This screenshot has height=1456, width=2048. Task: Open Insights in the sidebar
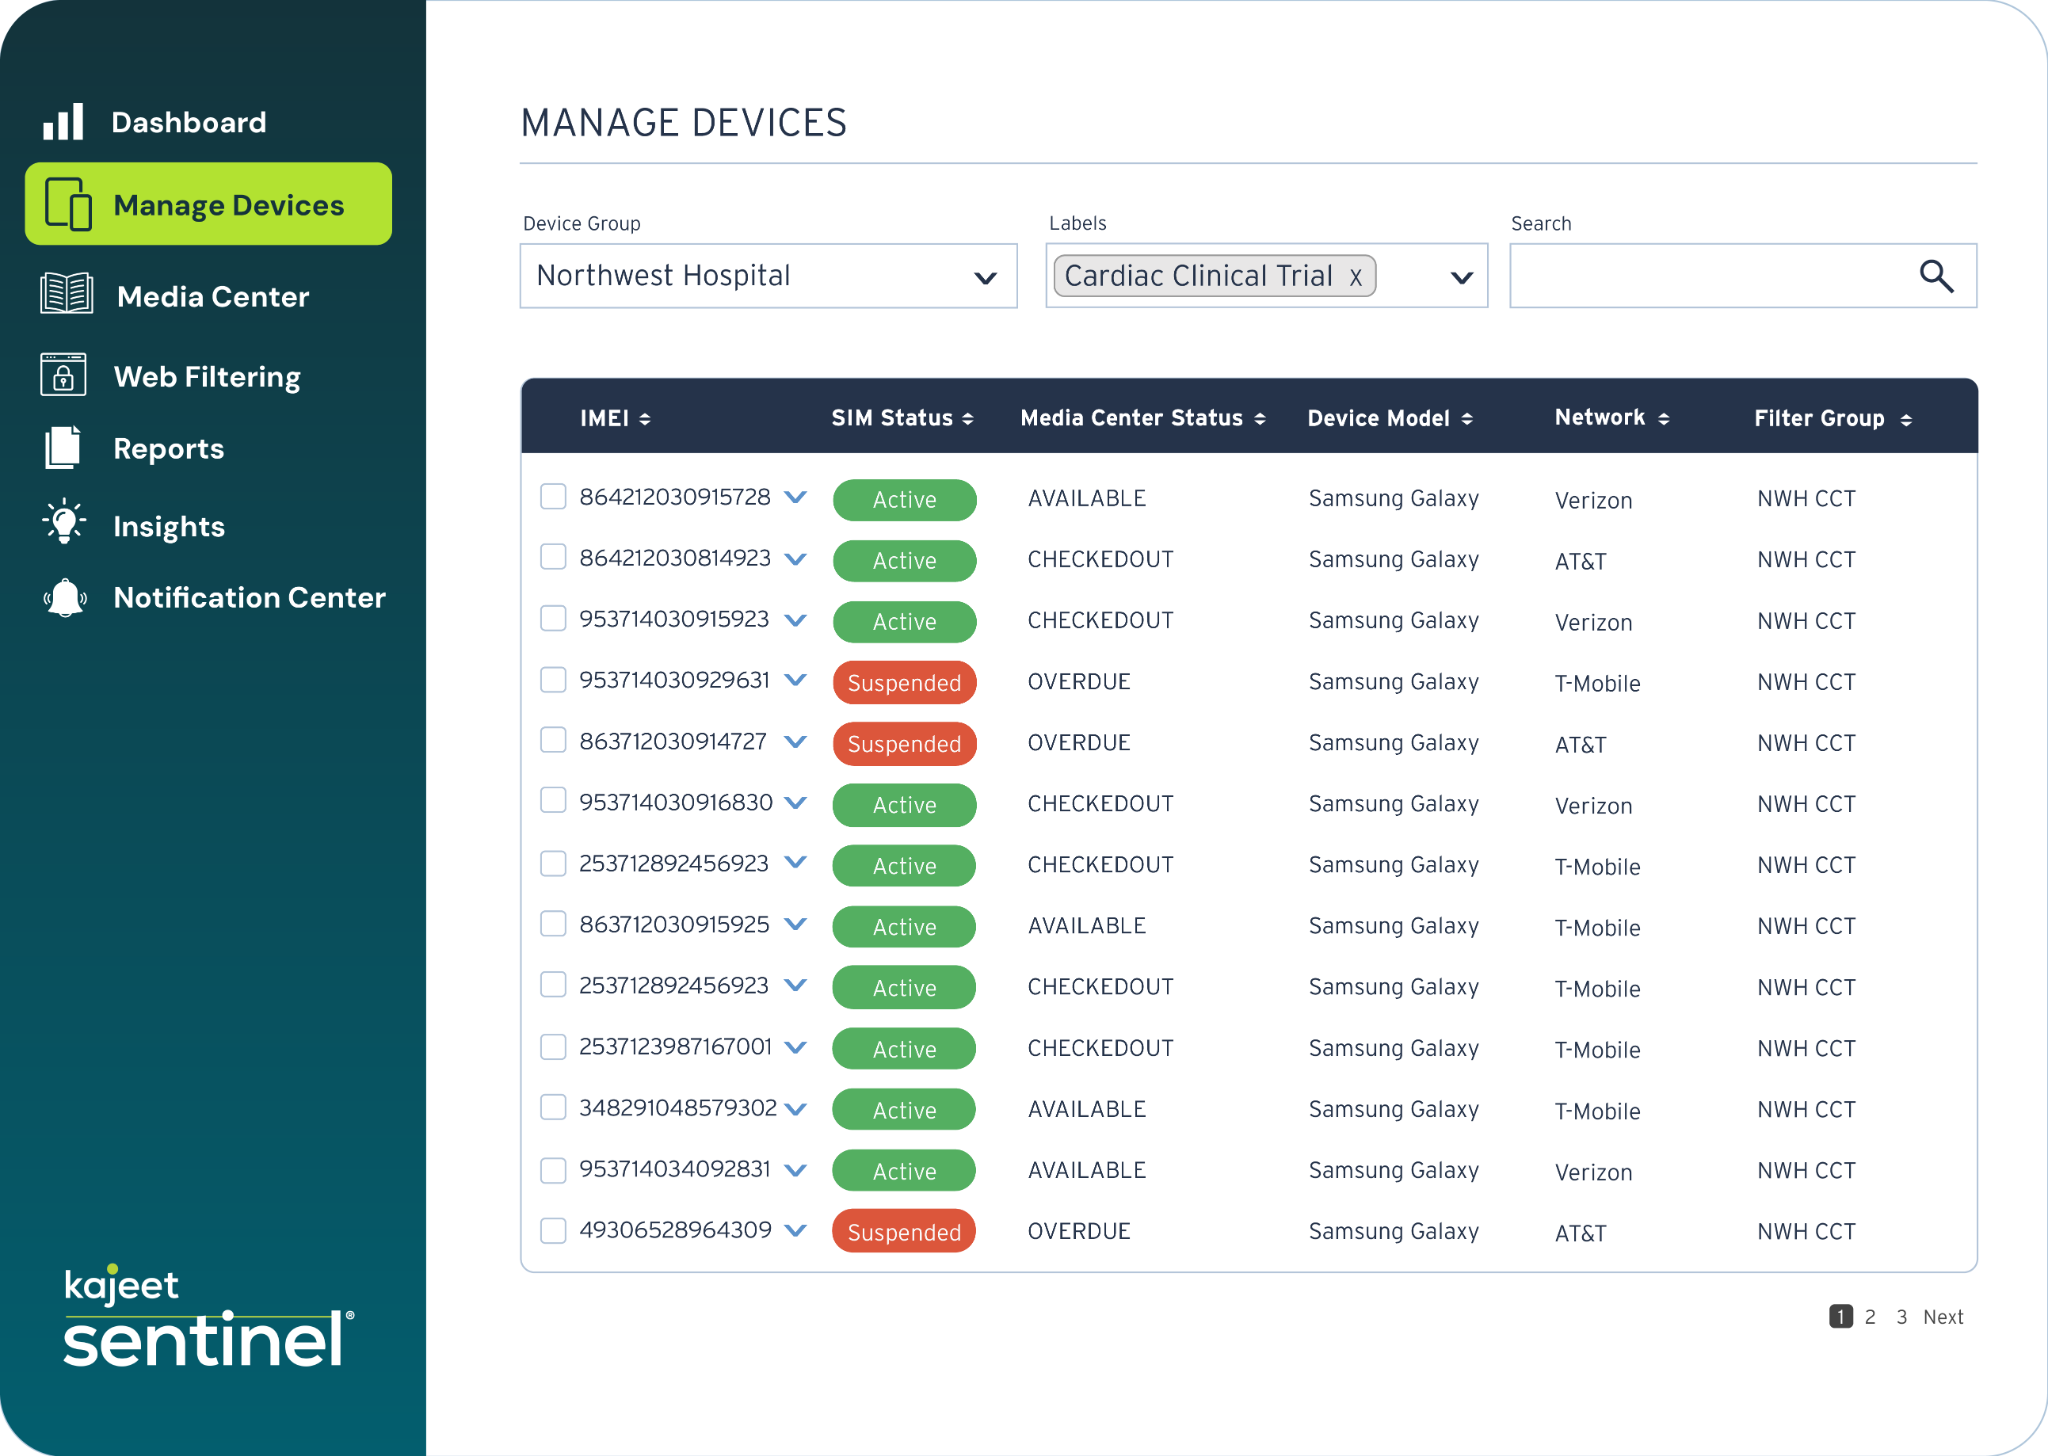click(x=169, y=526)
